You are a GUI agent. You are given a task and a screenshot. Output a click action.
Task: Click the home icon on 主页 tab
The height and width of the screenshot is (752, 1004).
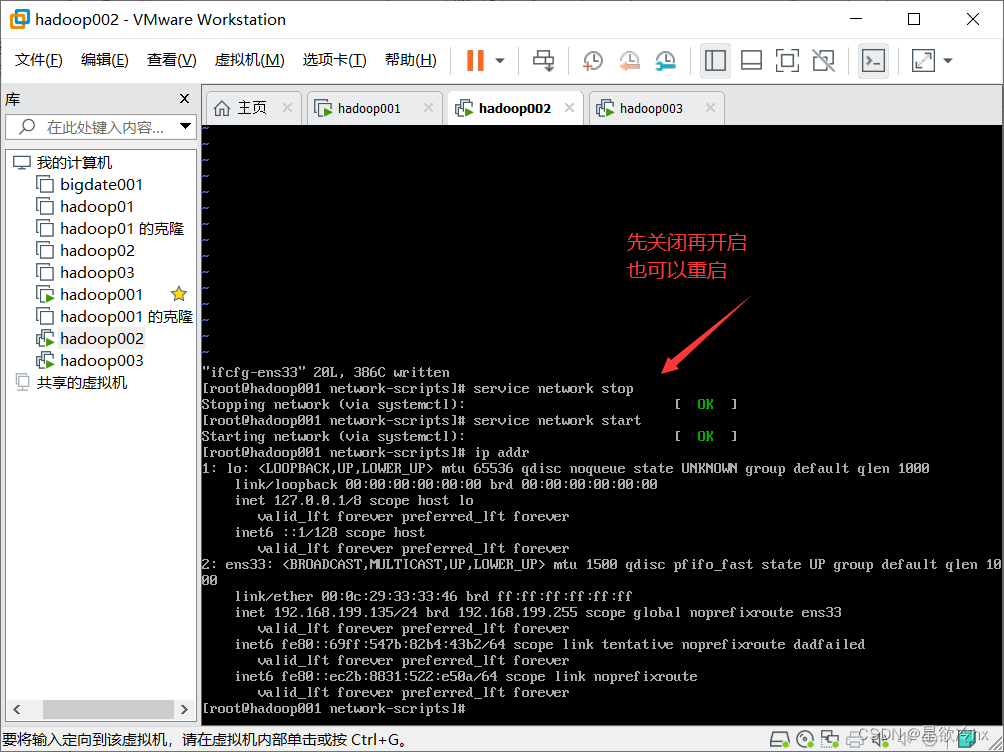(x=222, y=108)
